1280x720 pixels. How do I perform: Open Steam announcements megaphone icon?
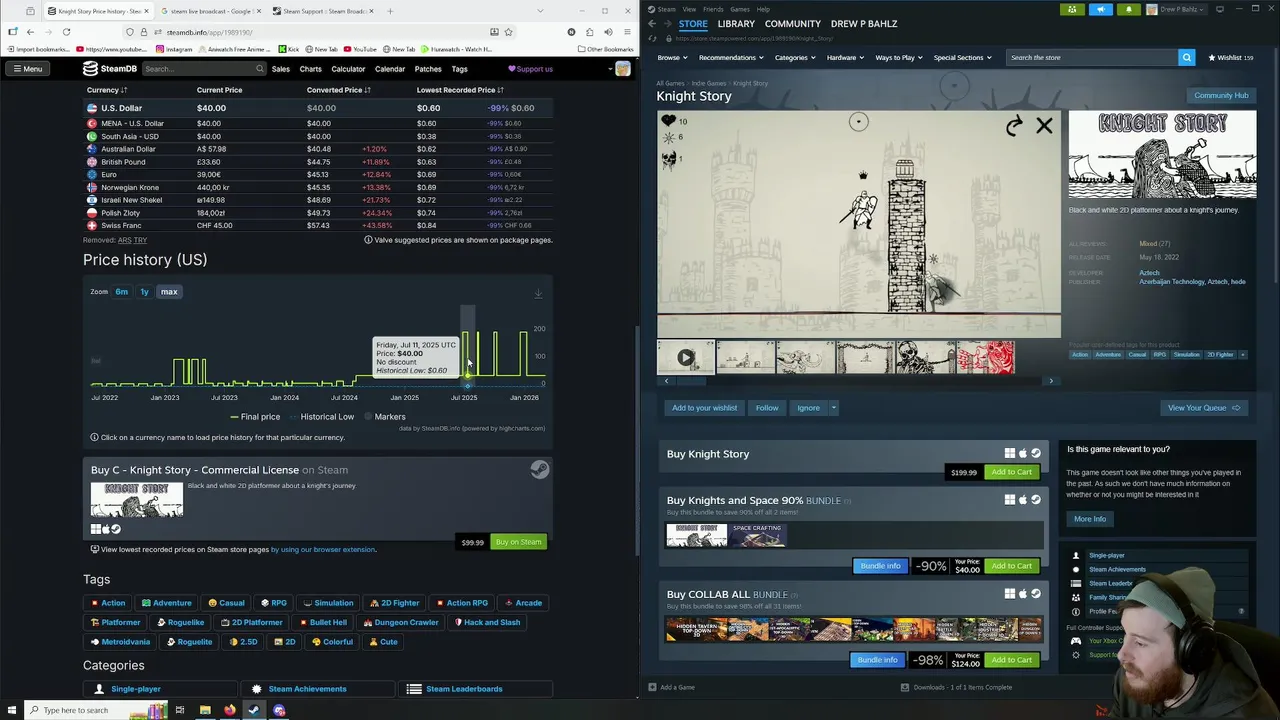click(1100, 9)
